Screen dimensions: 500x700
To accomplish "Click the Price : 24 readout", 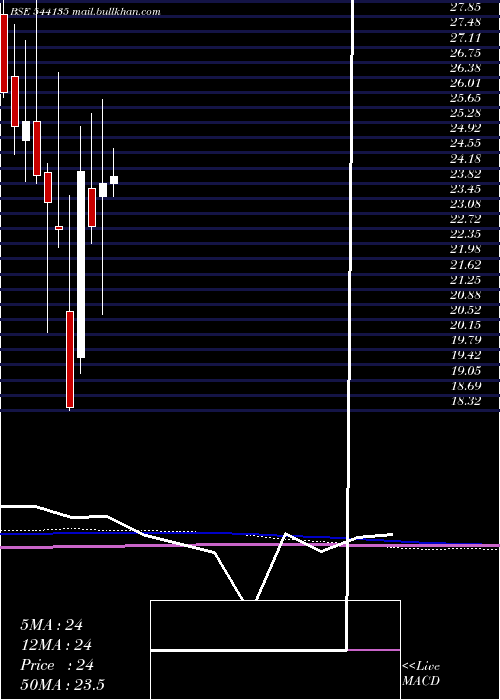I will (x=57, y=665).
